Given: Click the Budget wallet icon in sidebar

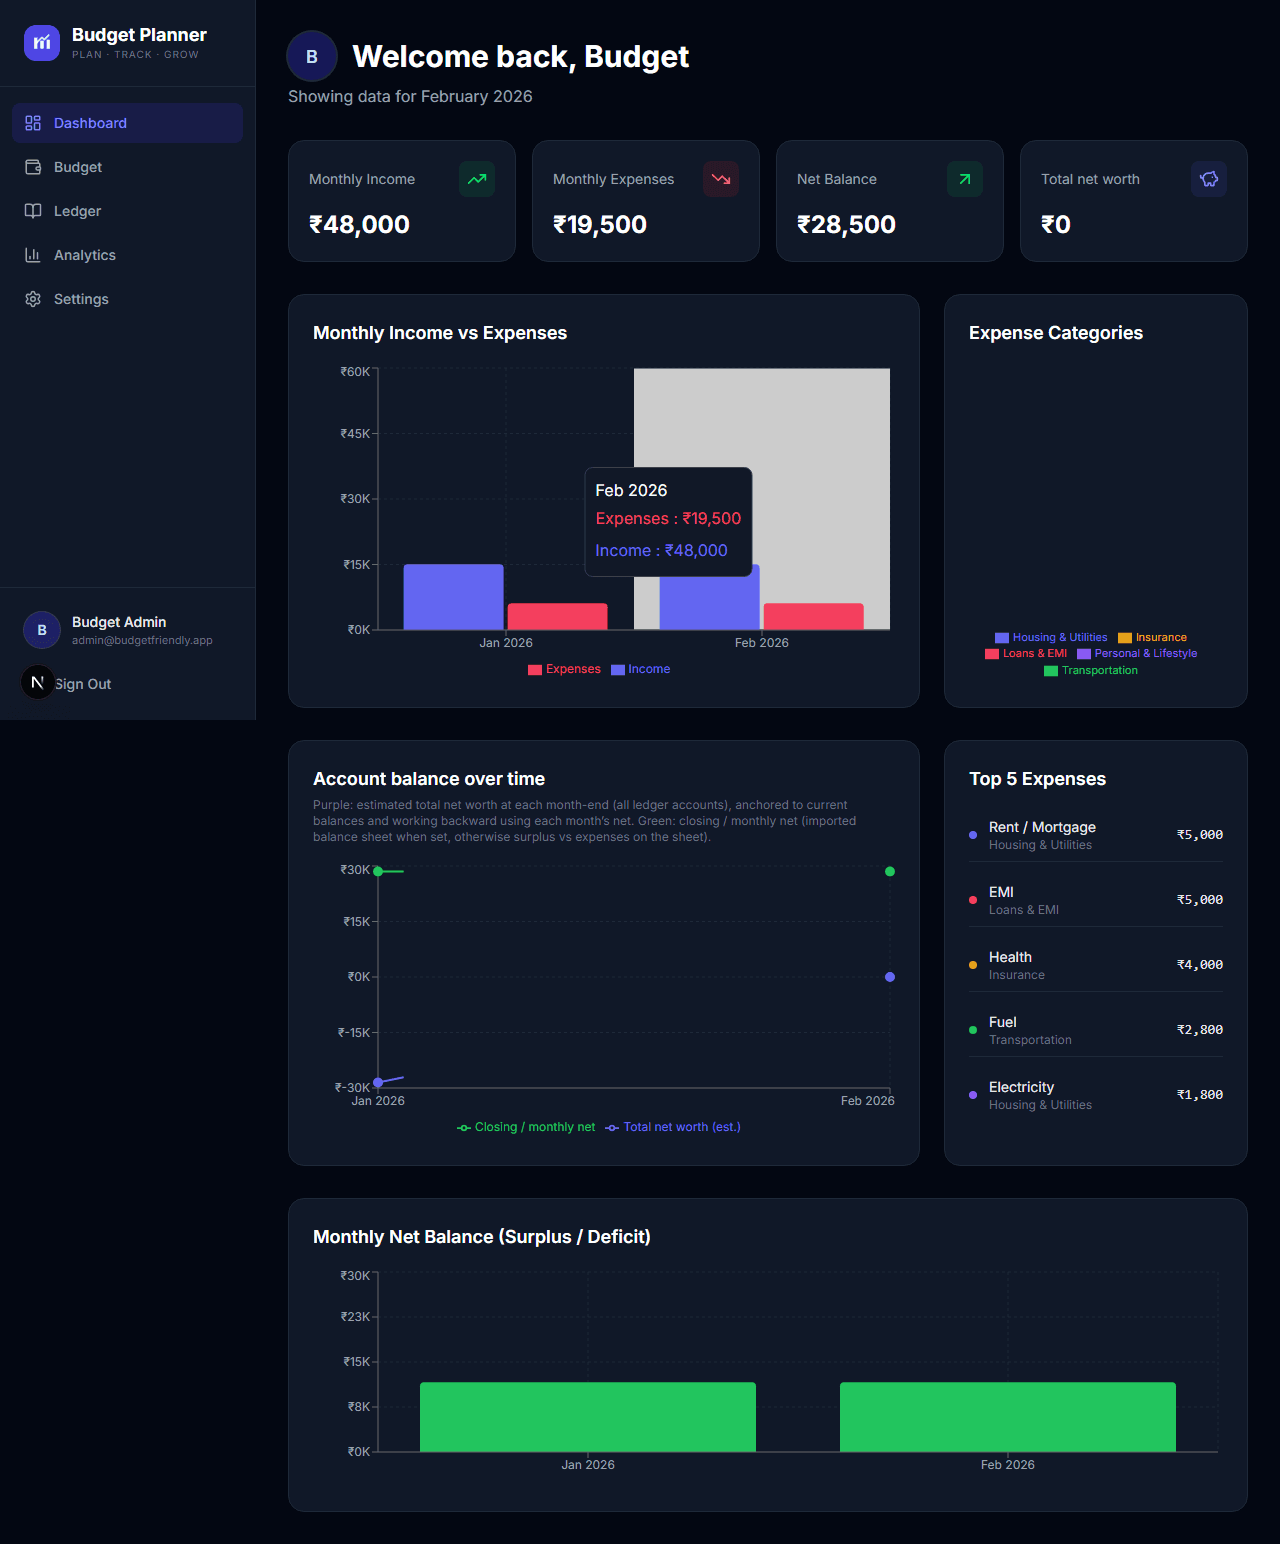Looking at the screenshot, I should coord(33,167).
